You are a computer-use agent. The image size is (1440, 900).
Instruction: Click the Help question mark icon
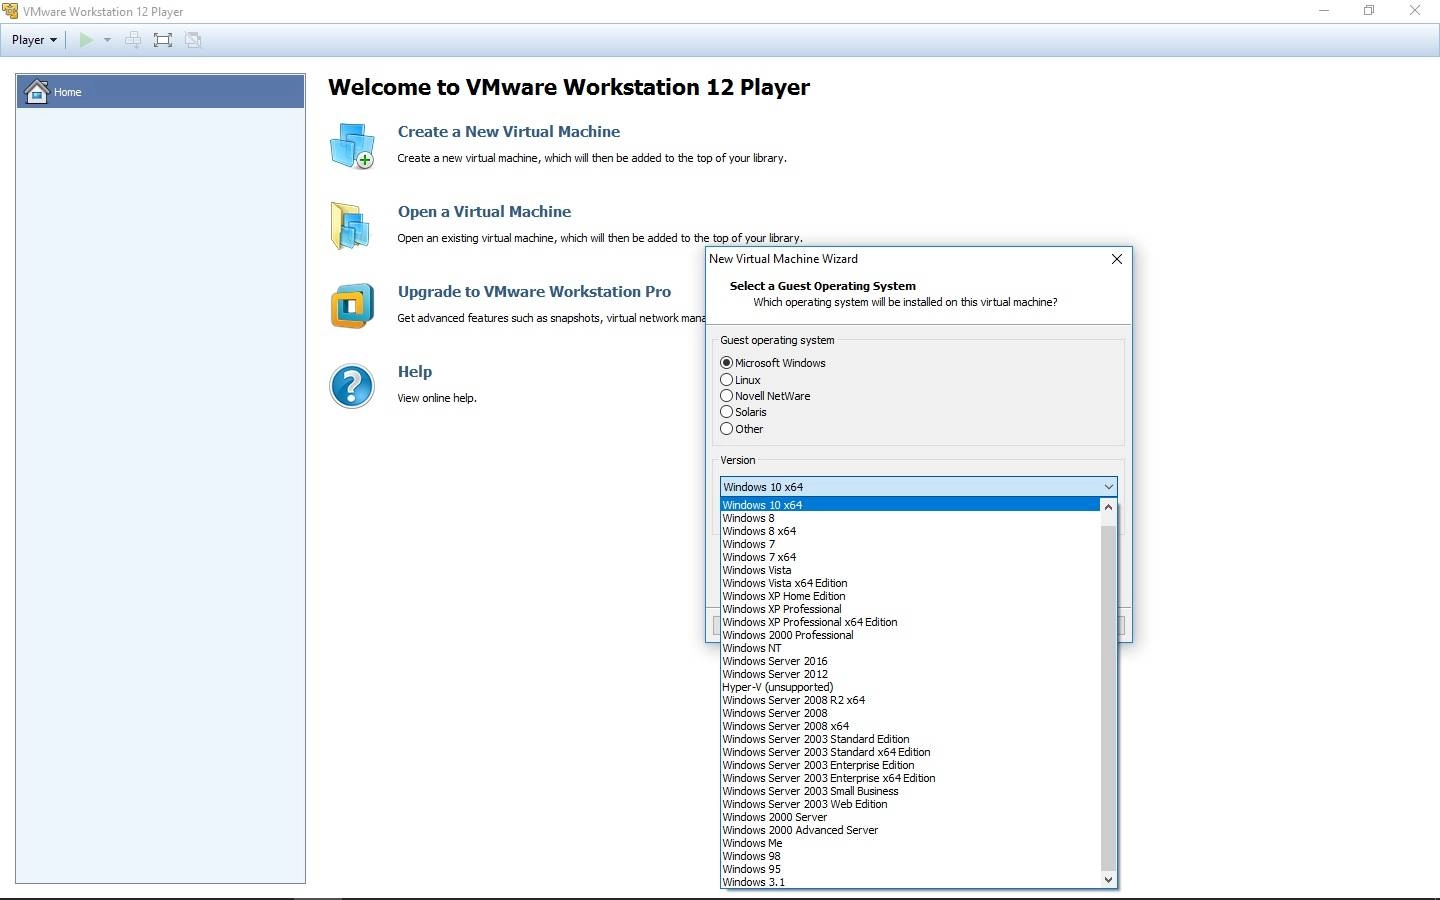click(x=352, y=386)
